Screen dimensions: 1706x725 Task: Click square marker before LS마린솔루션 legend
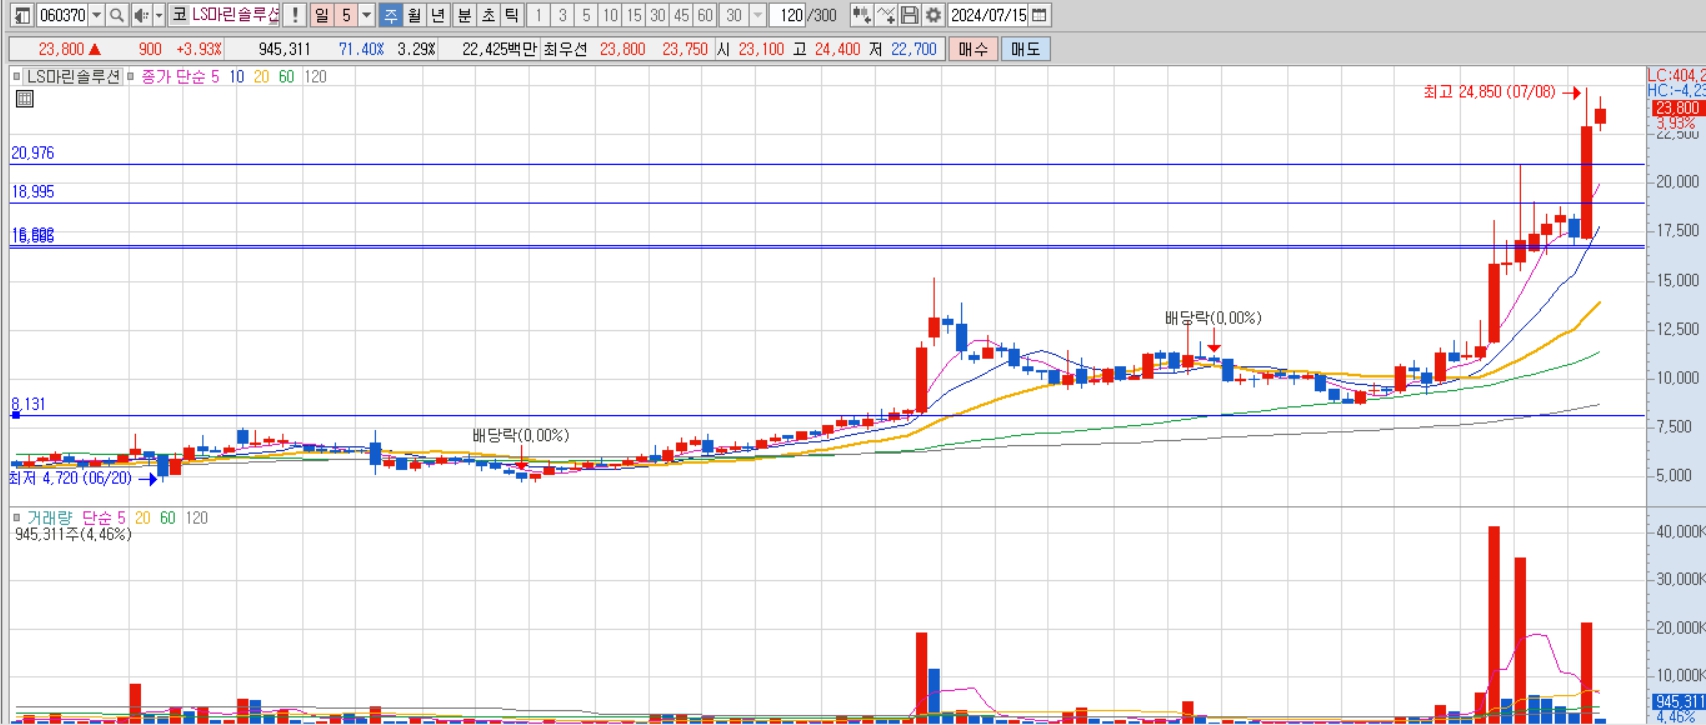(16, 76)
